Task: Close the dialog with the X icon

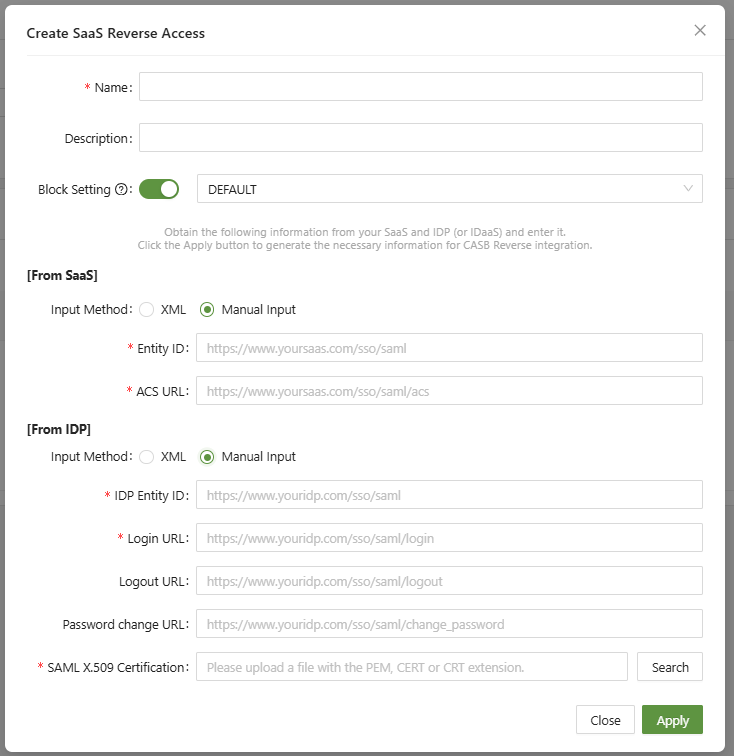Action: coord(700,31)
